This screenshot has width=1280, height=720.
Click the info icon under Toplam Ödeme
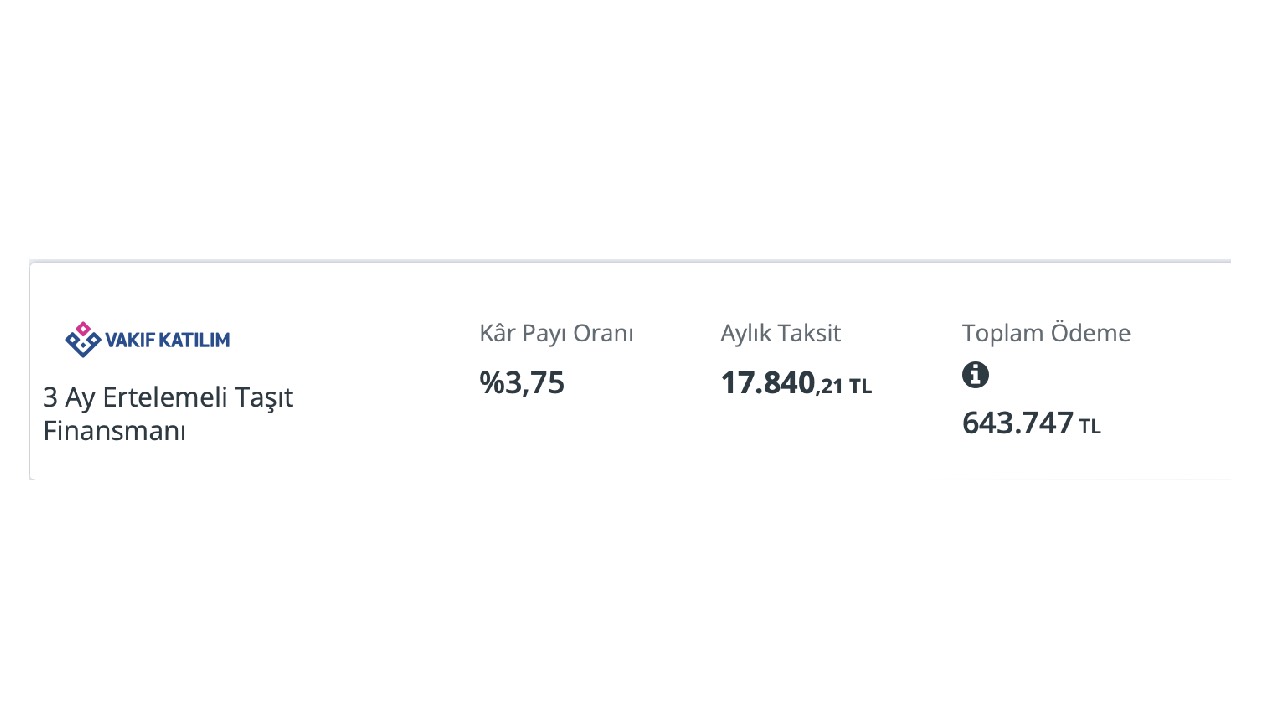(975, 375)
